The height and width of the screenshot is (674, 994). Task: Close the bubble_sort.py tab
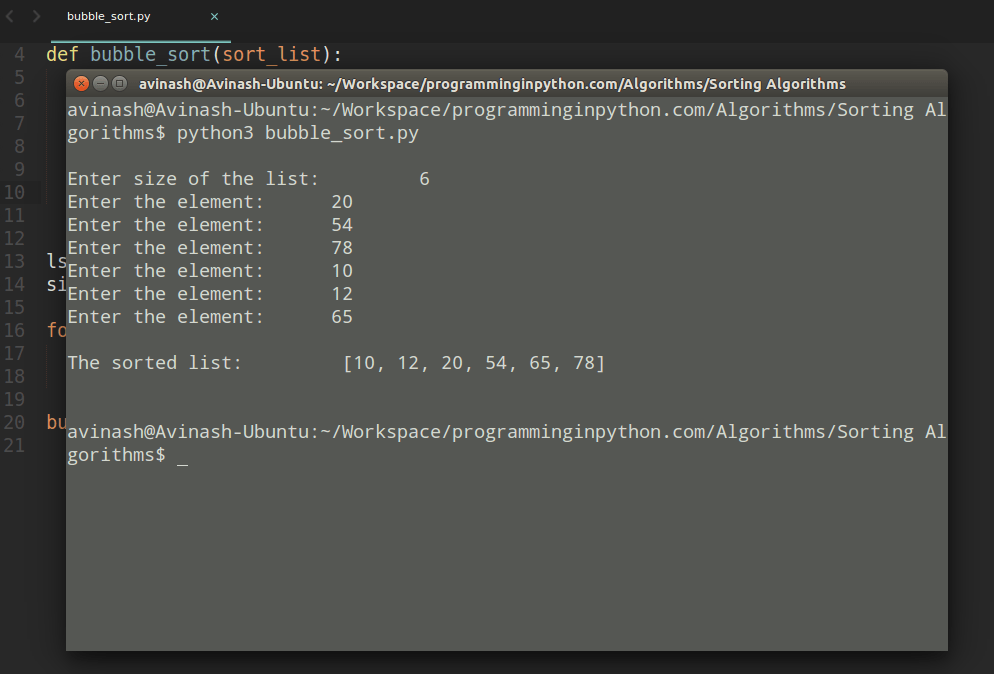click(x=214, y=16)
